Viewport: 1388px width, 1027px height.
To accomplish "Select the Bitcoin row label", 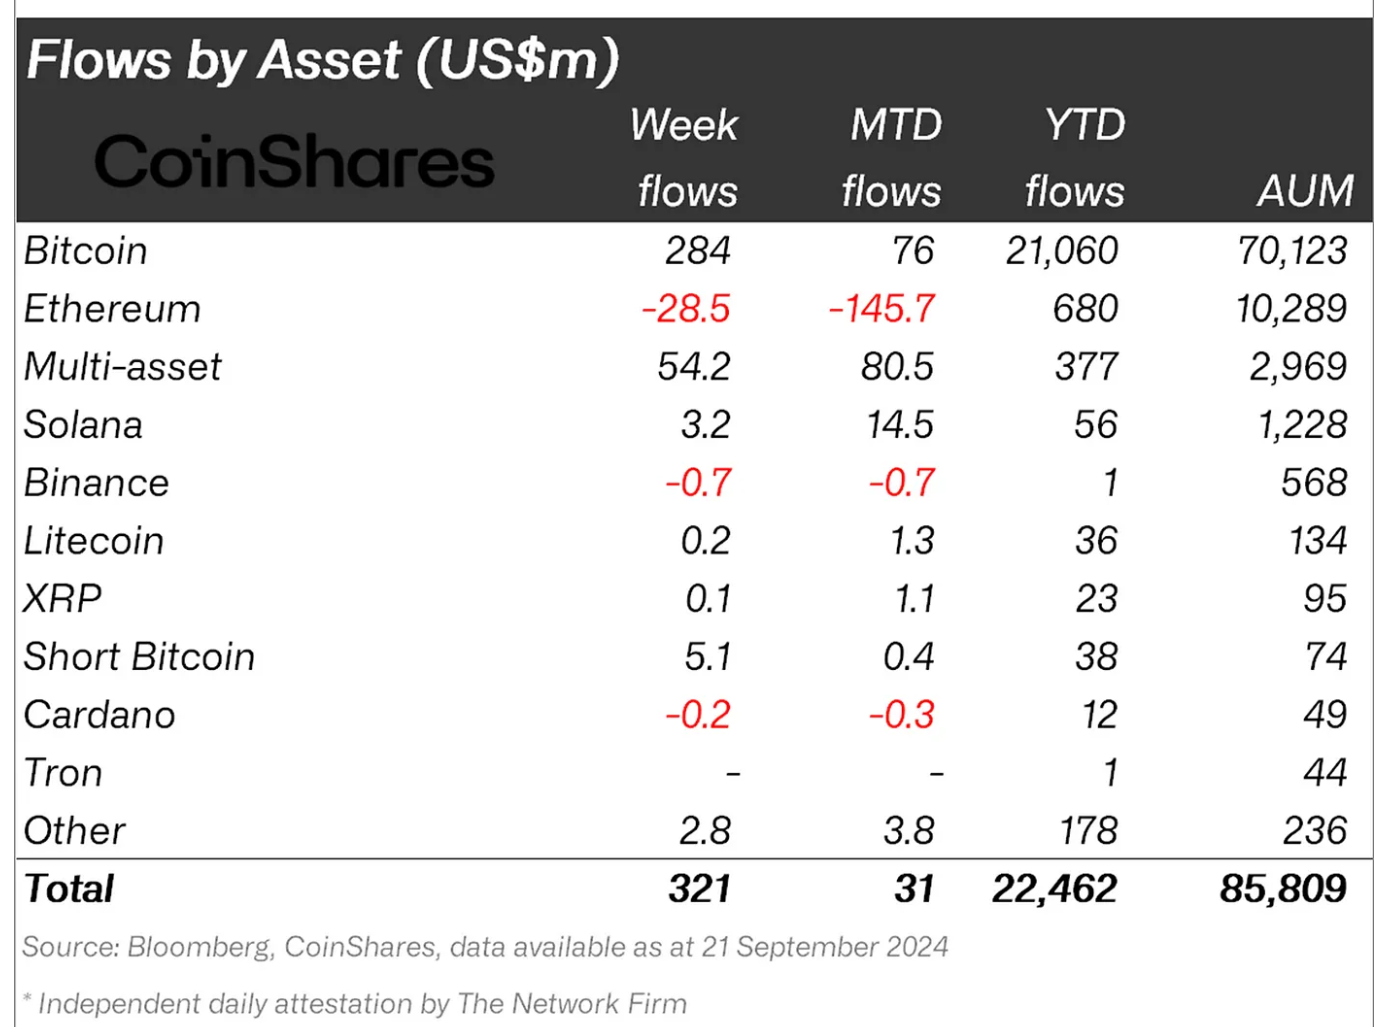I will click(86, 250).
